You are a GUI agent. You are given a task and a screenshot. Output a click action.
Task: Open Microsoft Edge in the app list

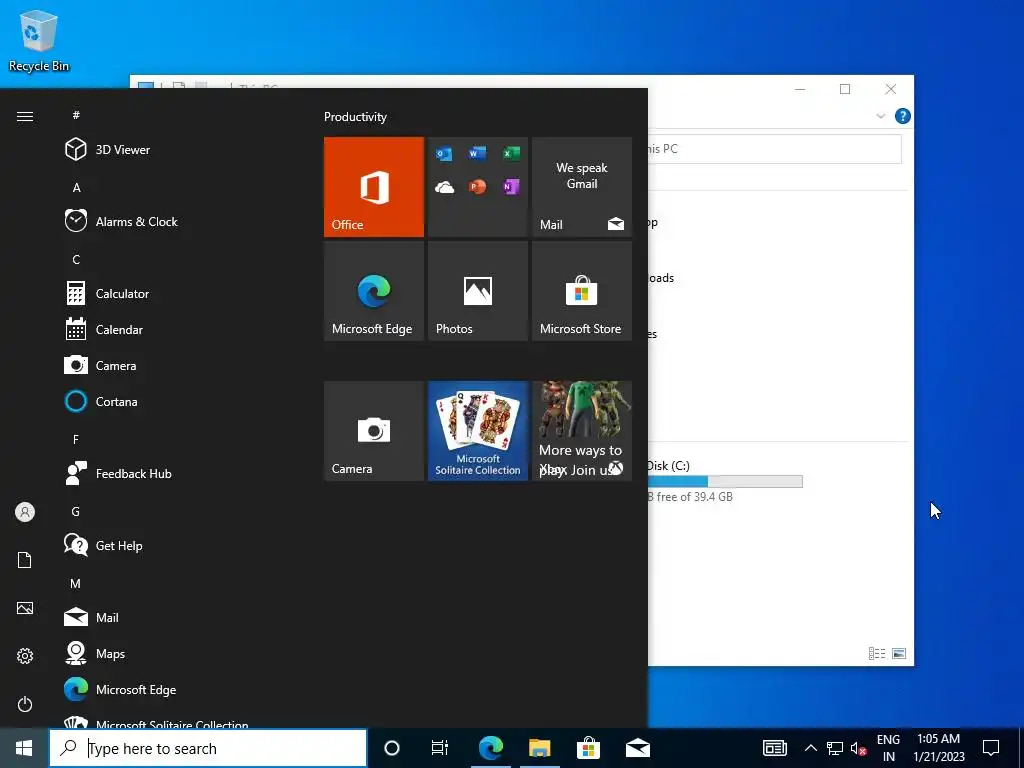tap(120, 689)
